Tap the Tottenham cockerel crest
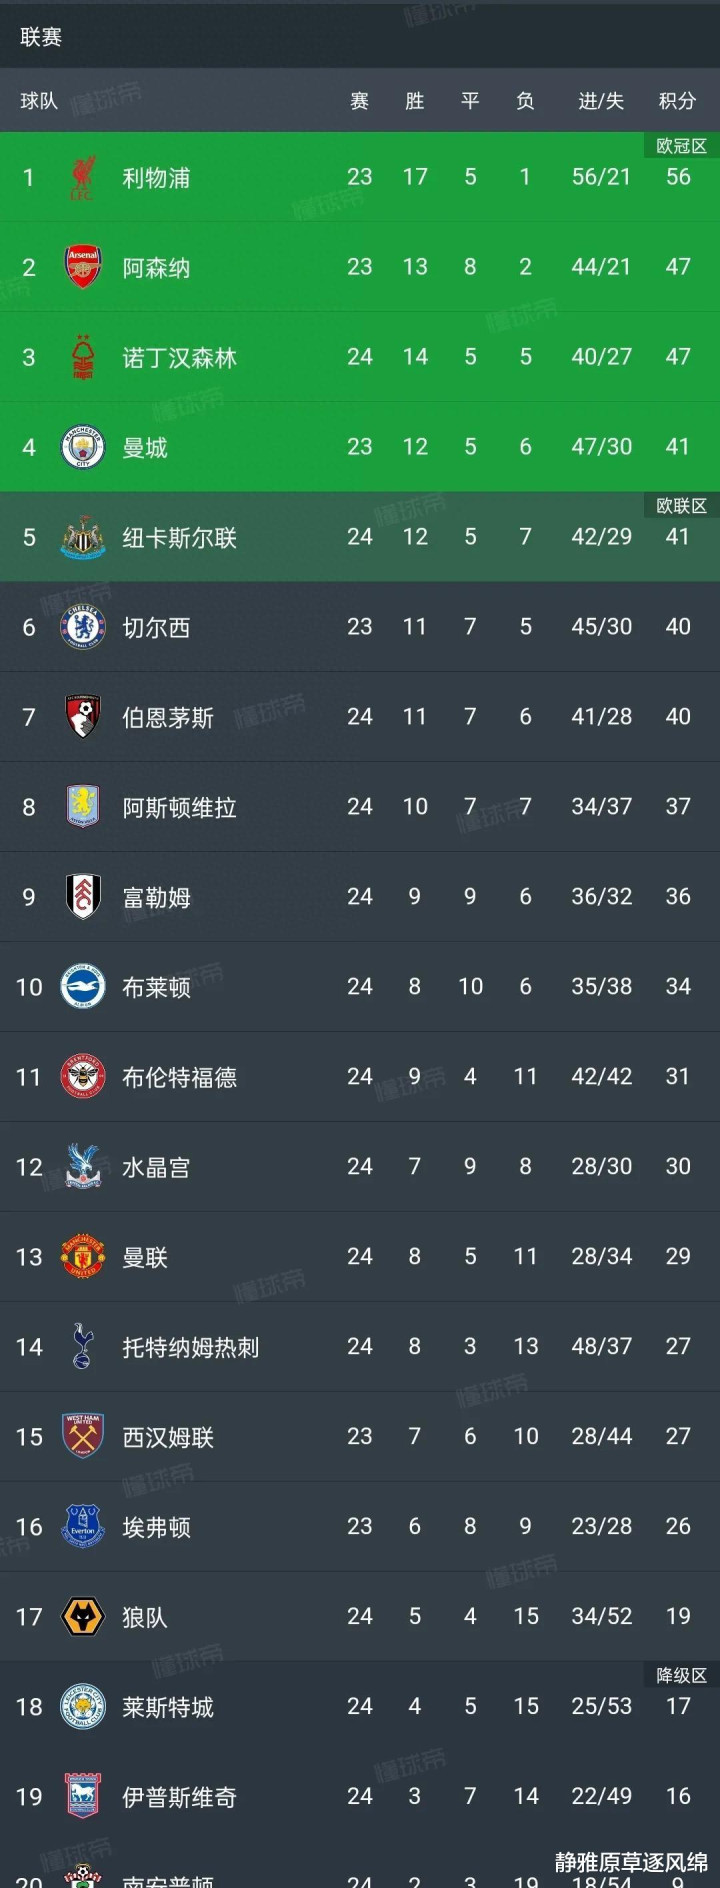The width and height of the screenshot is (720, 1888). (82, 1346)
